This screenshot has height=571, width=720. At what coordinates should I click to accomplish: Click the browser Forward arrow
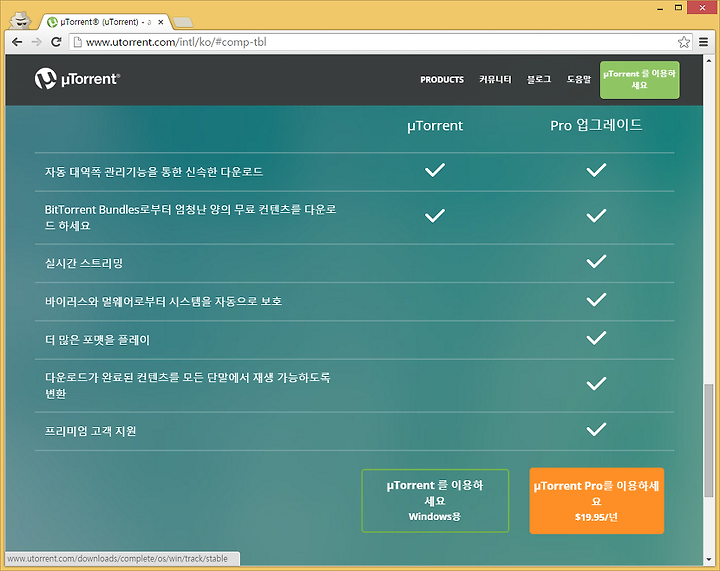pos(36,42)
